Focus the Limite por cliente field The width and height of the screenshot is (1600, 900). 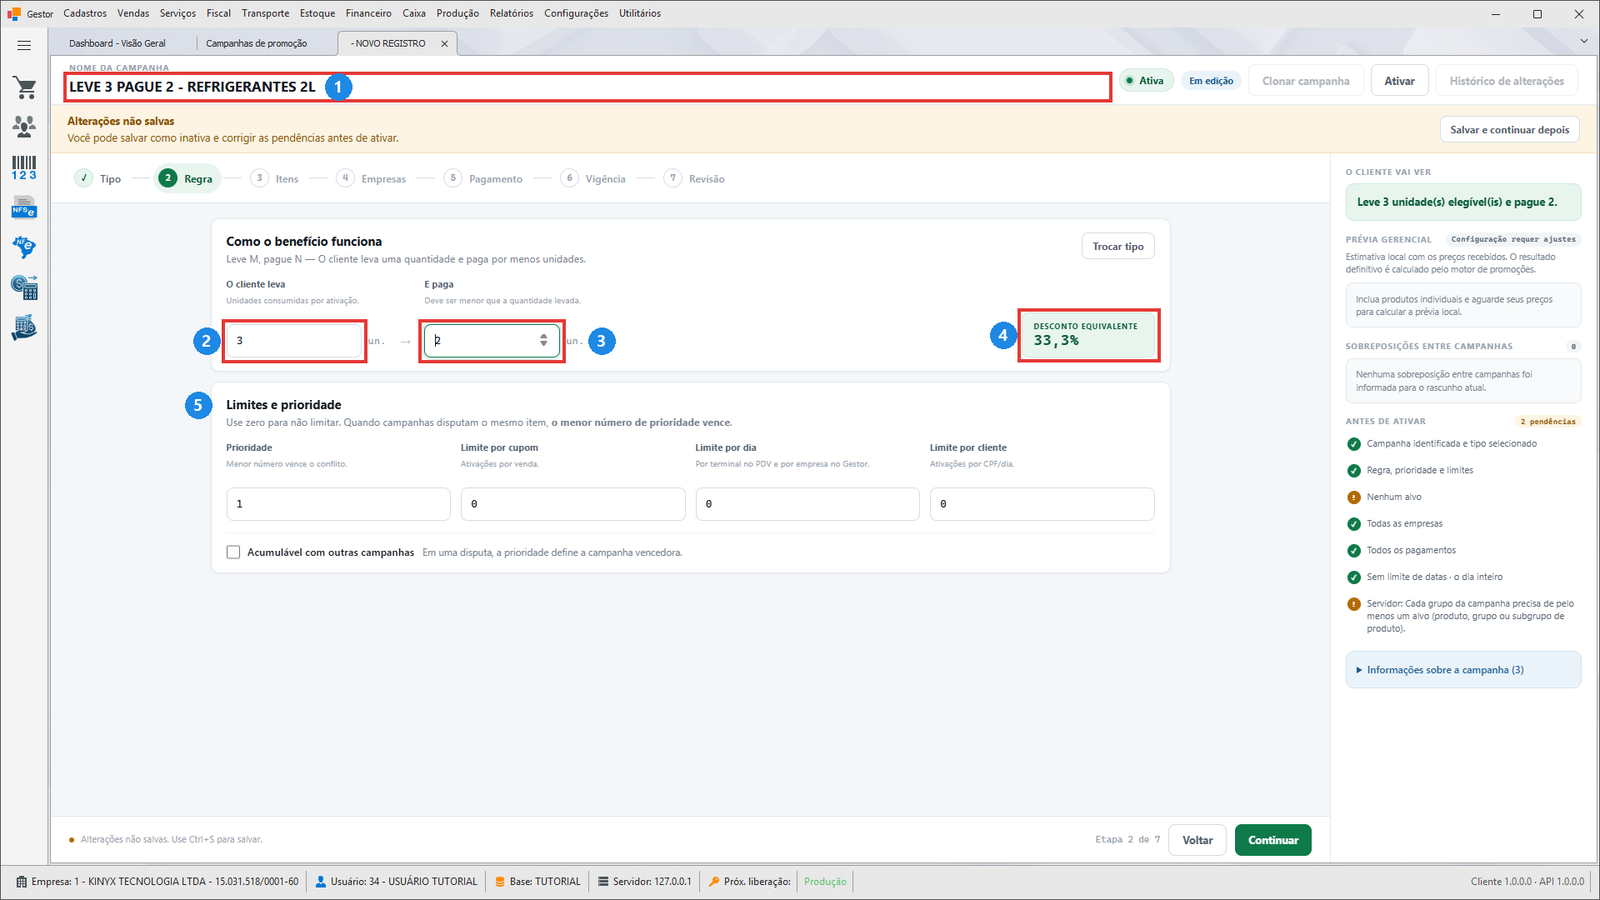coord(1042,504)
